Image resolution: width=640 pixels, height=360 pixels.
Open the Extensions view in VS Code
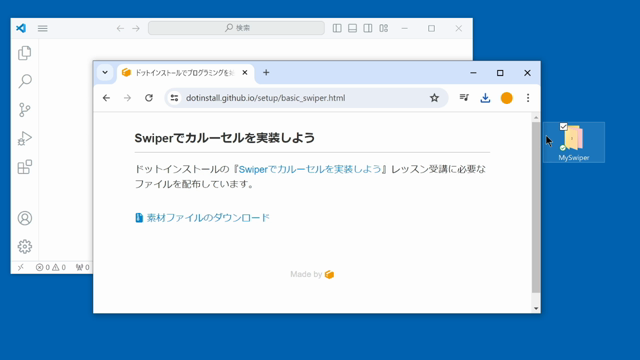click(x=24, y=167)
